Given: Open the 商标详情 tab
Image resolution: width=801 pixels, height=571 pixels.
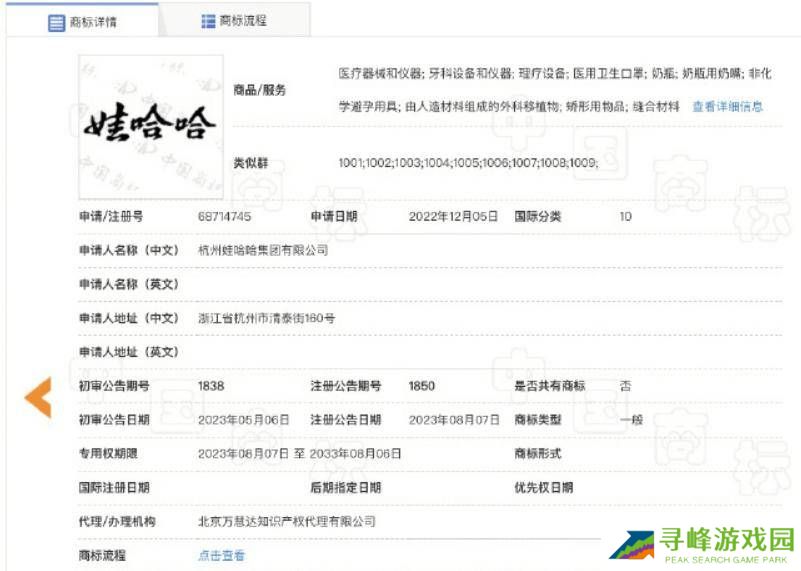Looking at the screenshot, I should [x=82, y=20].
